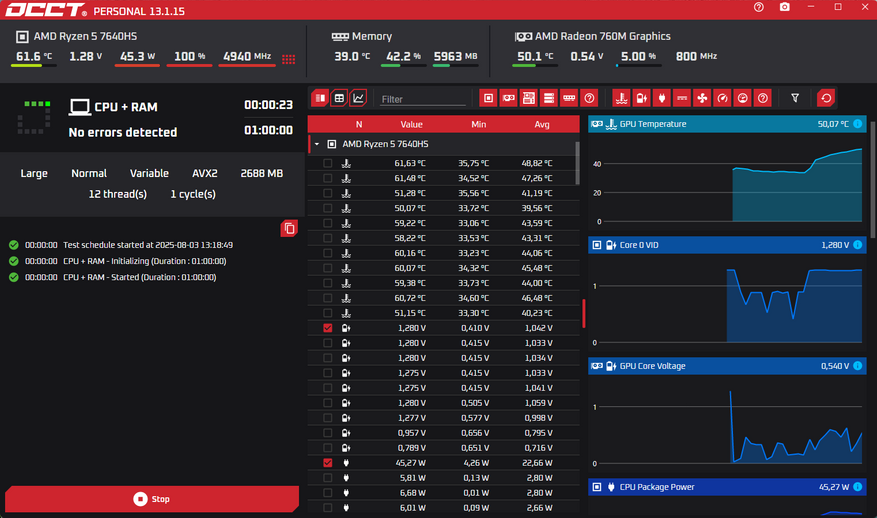
Task: Click the graph panel vertical scrollbar
Action: coord(873,179)
